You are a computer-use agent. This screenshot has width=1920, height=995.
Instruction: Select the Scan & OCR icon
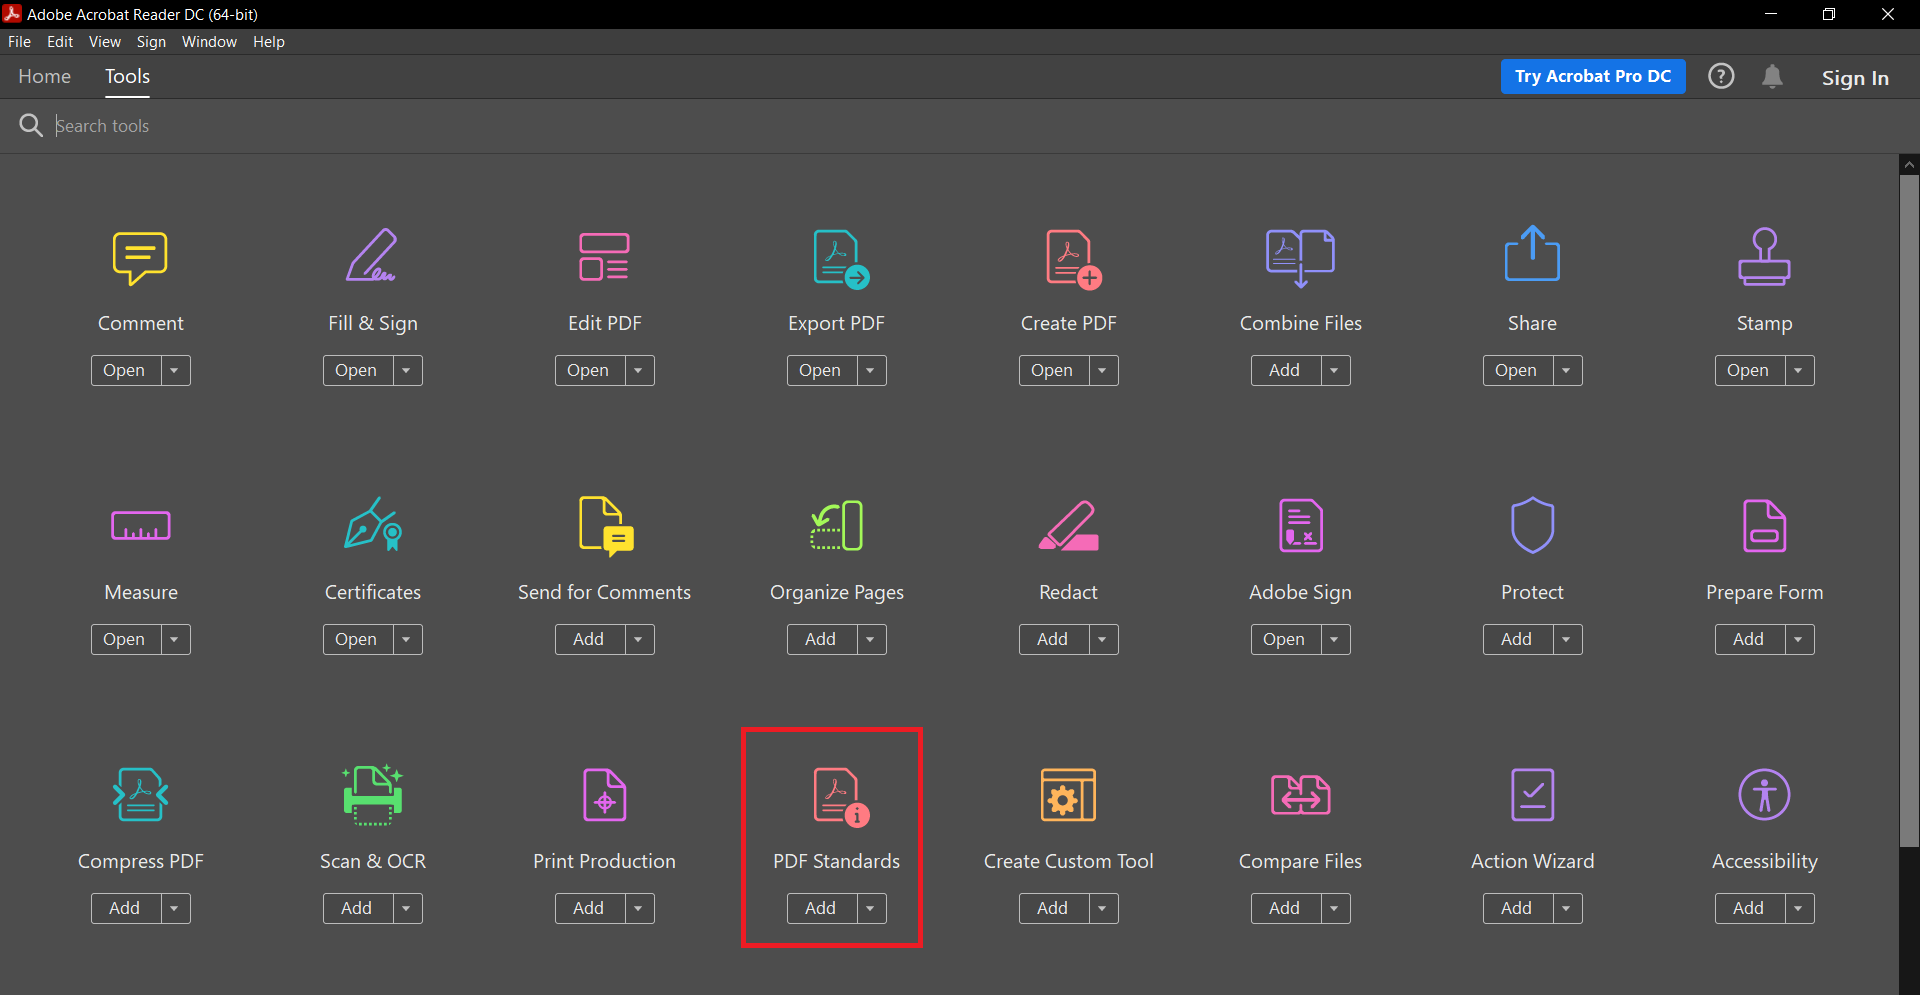[372, 795]
